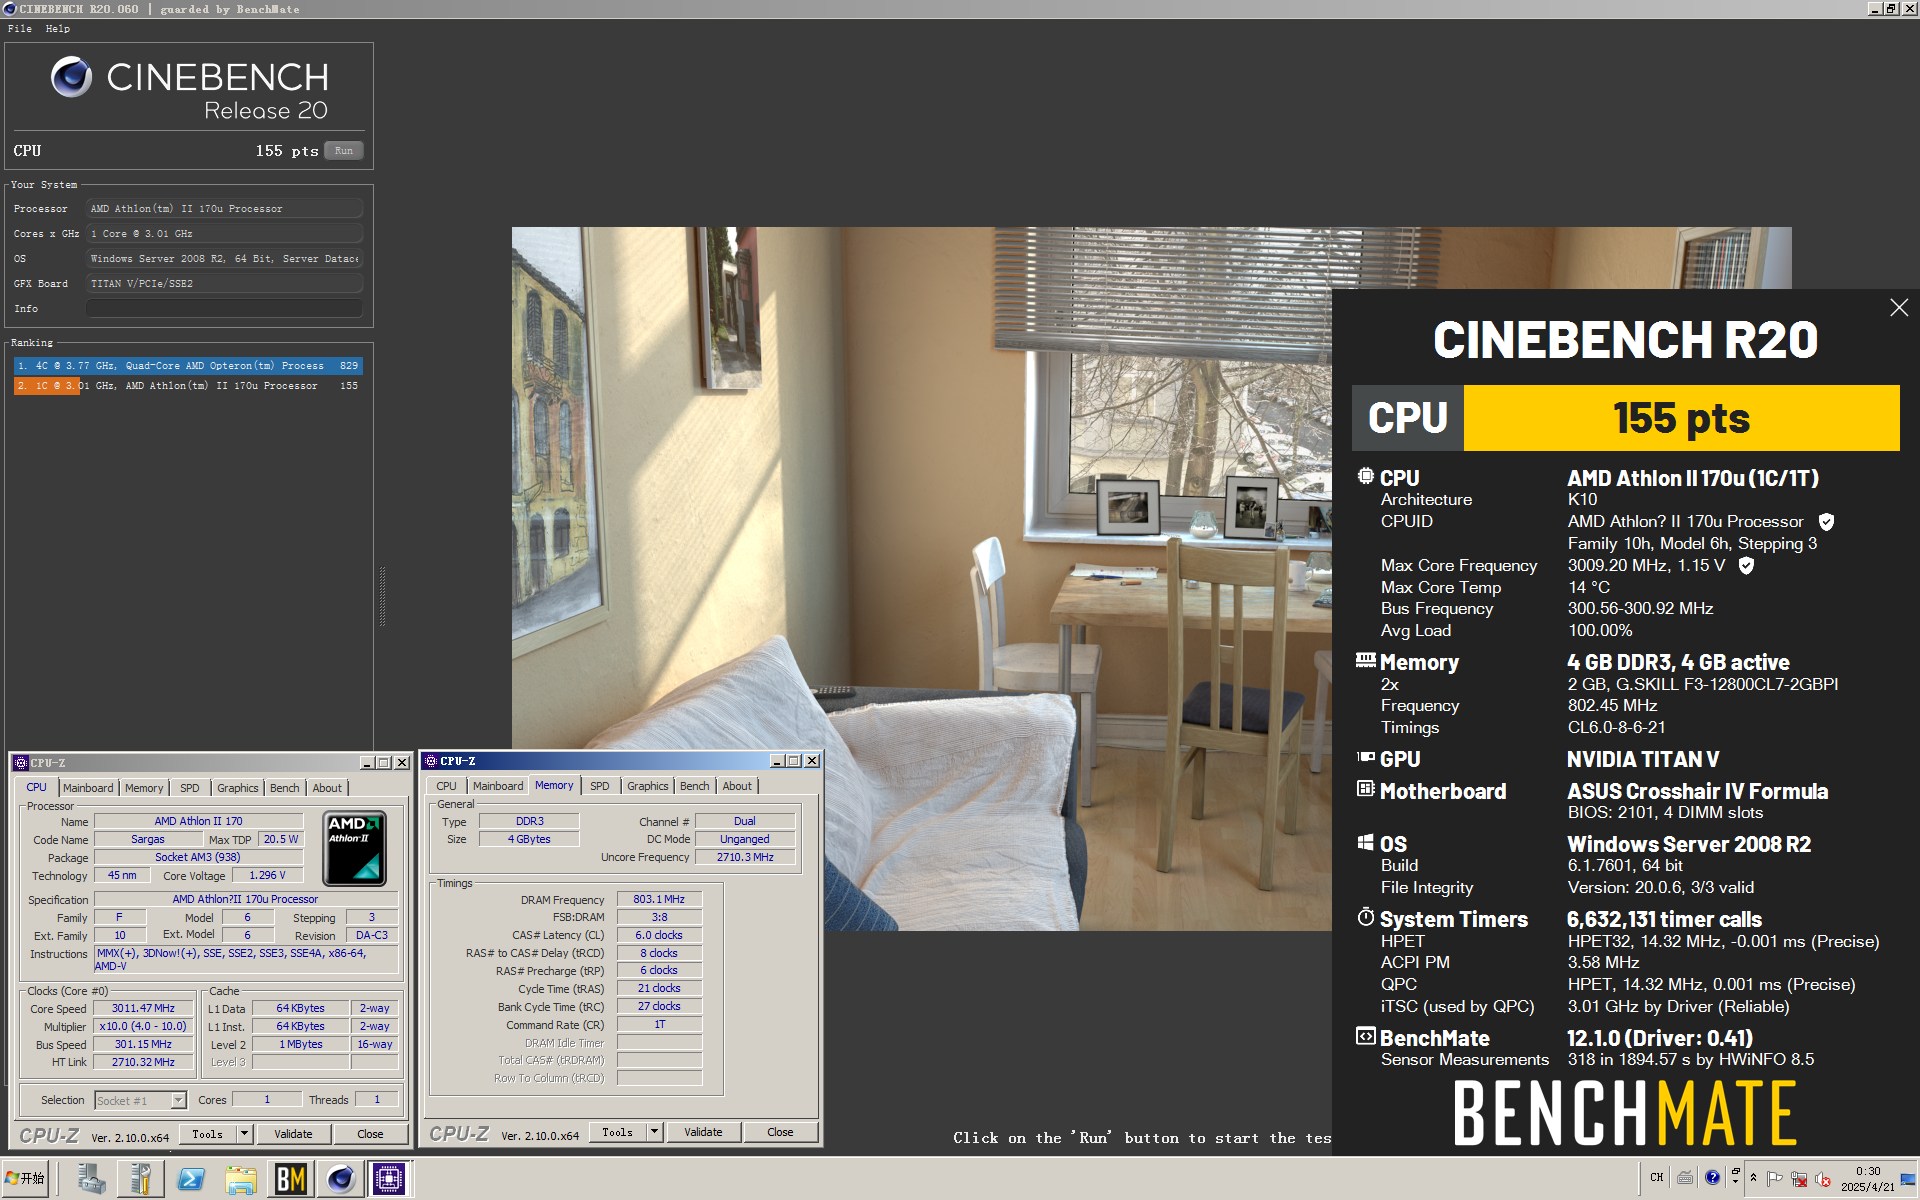This screenshot has width=1920, height=1200.
Task: Click the empty Info field in Your System
Action: click(x=224, y=309)
